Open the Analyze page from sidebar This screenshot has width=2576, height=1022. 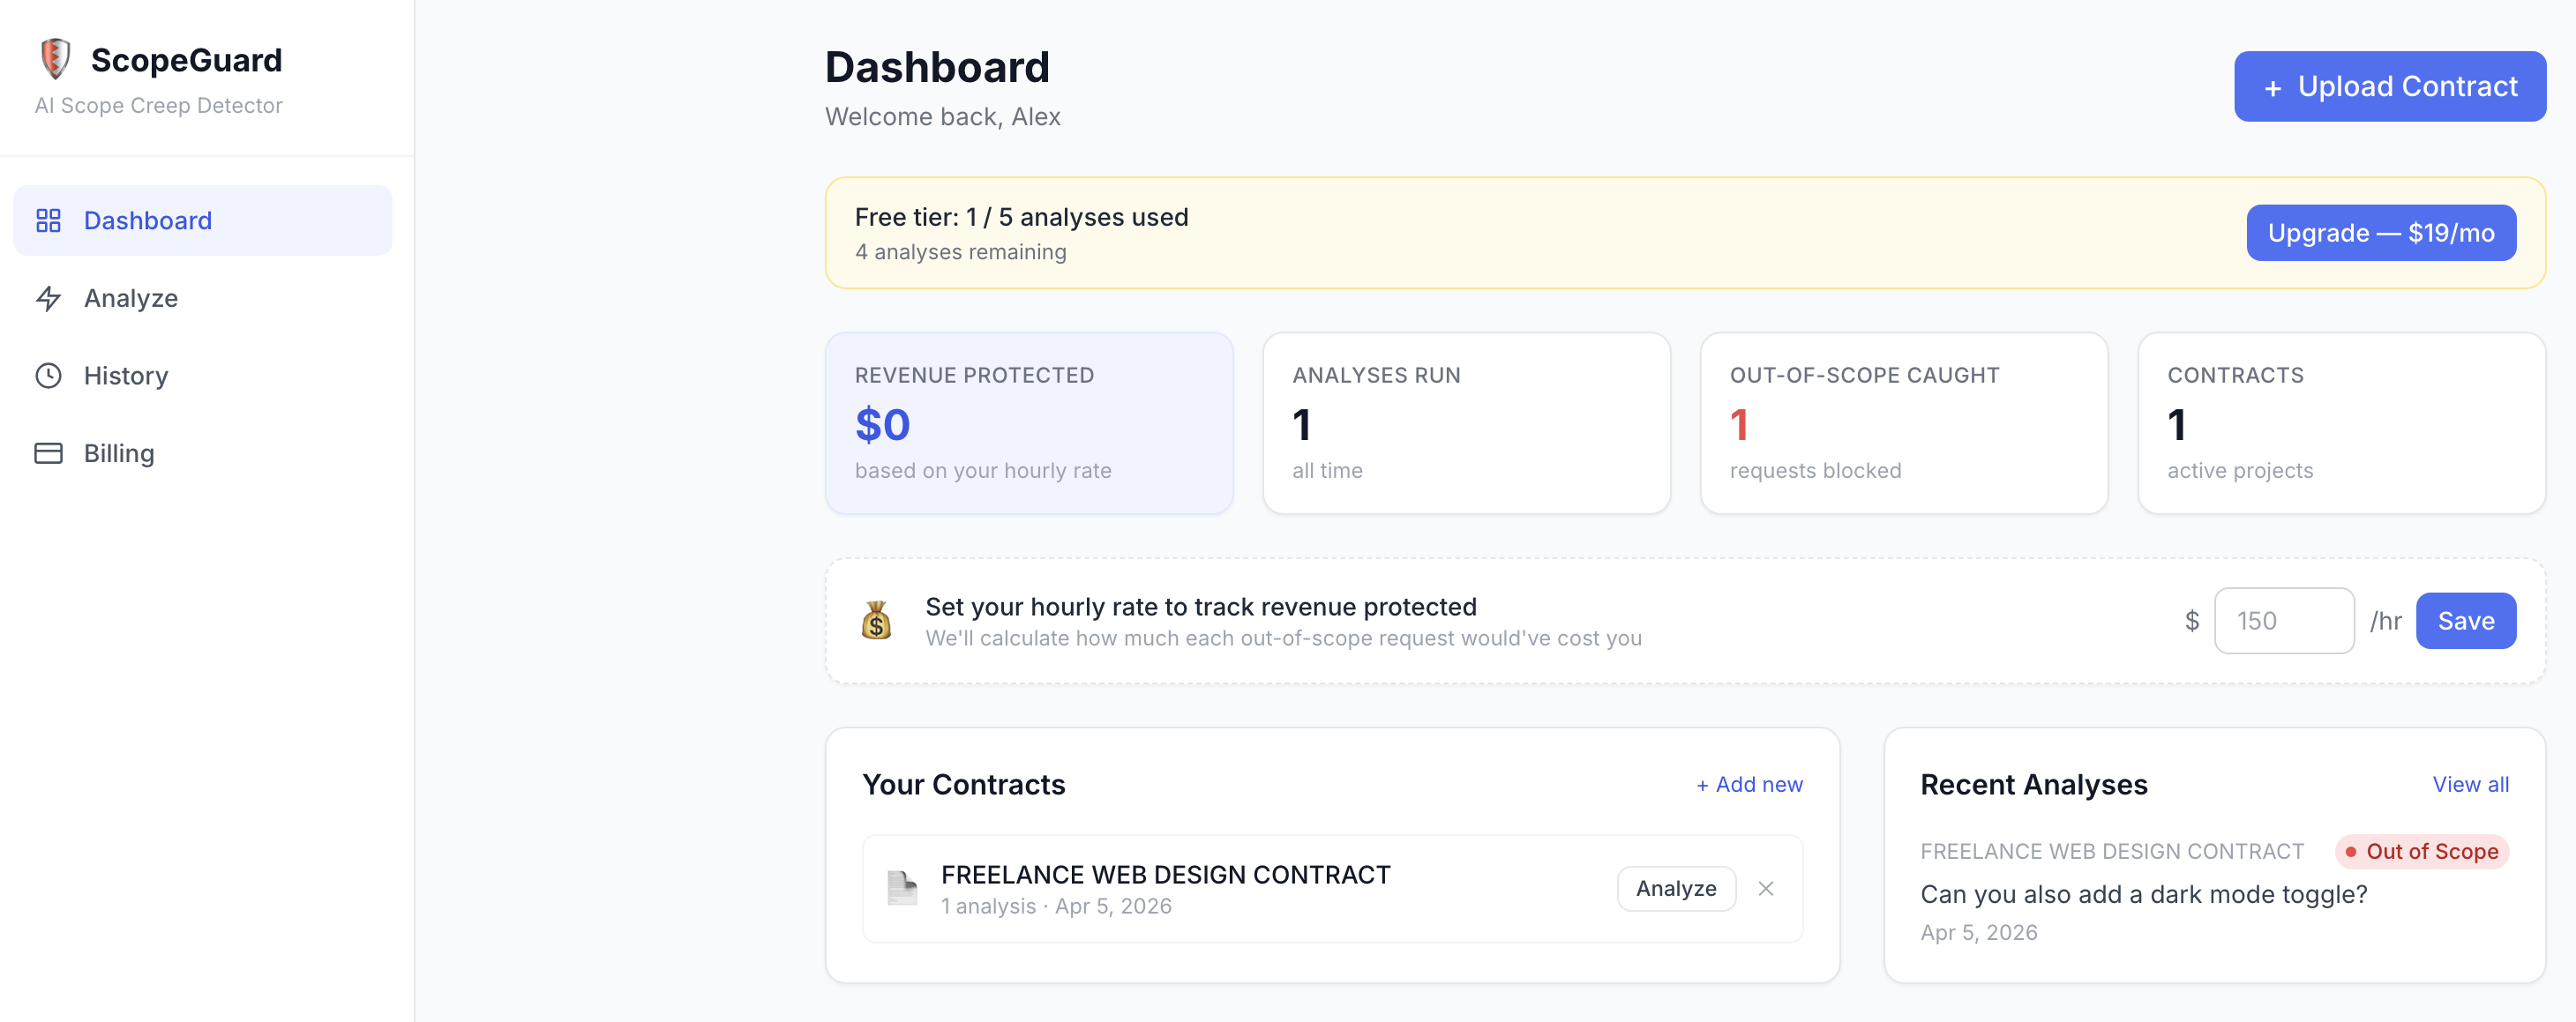point(131,298)
